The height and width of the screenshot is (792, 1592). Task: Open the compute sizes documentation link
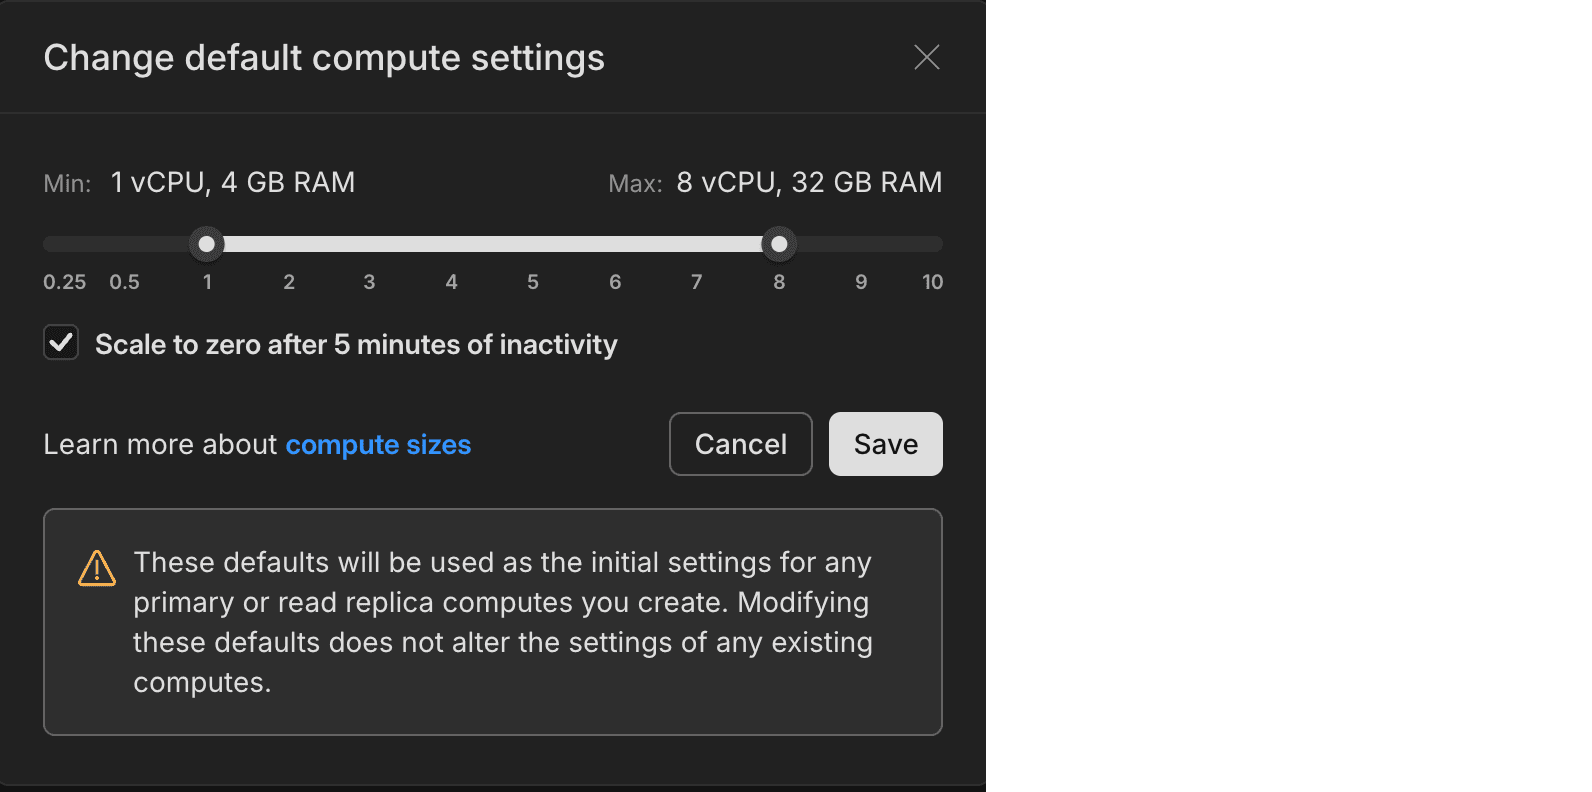(378, 444)
